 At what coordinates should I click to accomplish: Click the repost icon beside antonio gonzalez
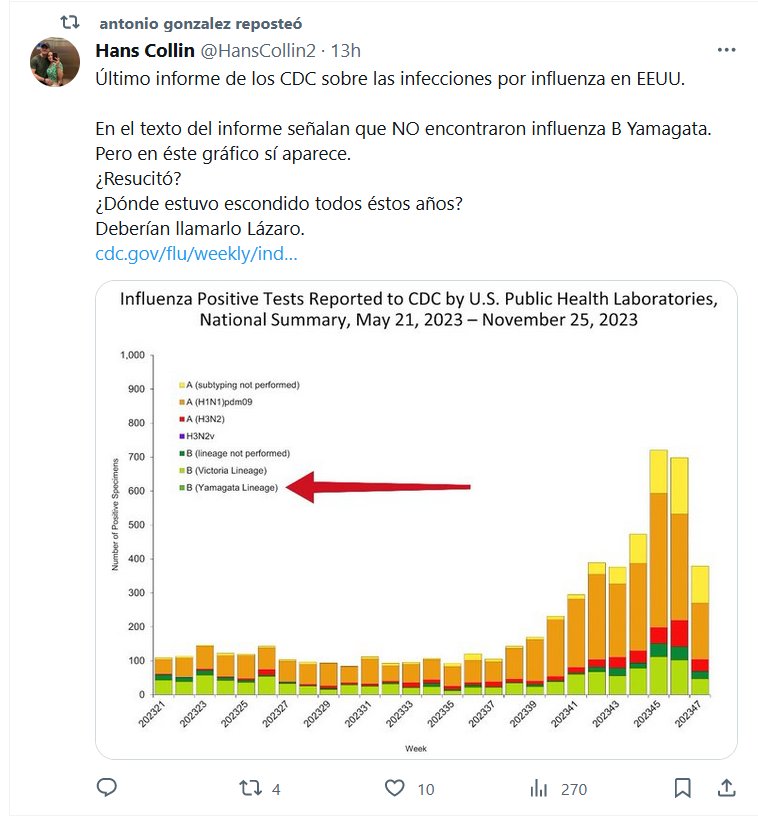tap(70, 22)
